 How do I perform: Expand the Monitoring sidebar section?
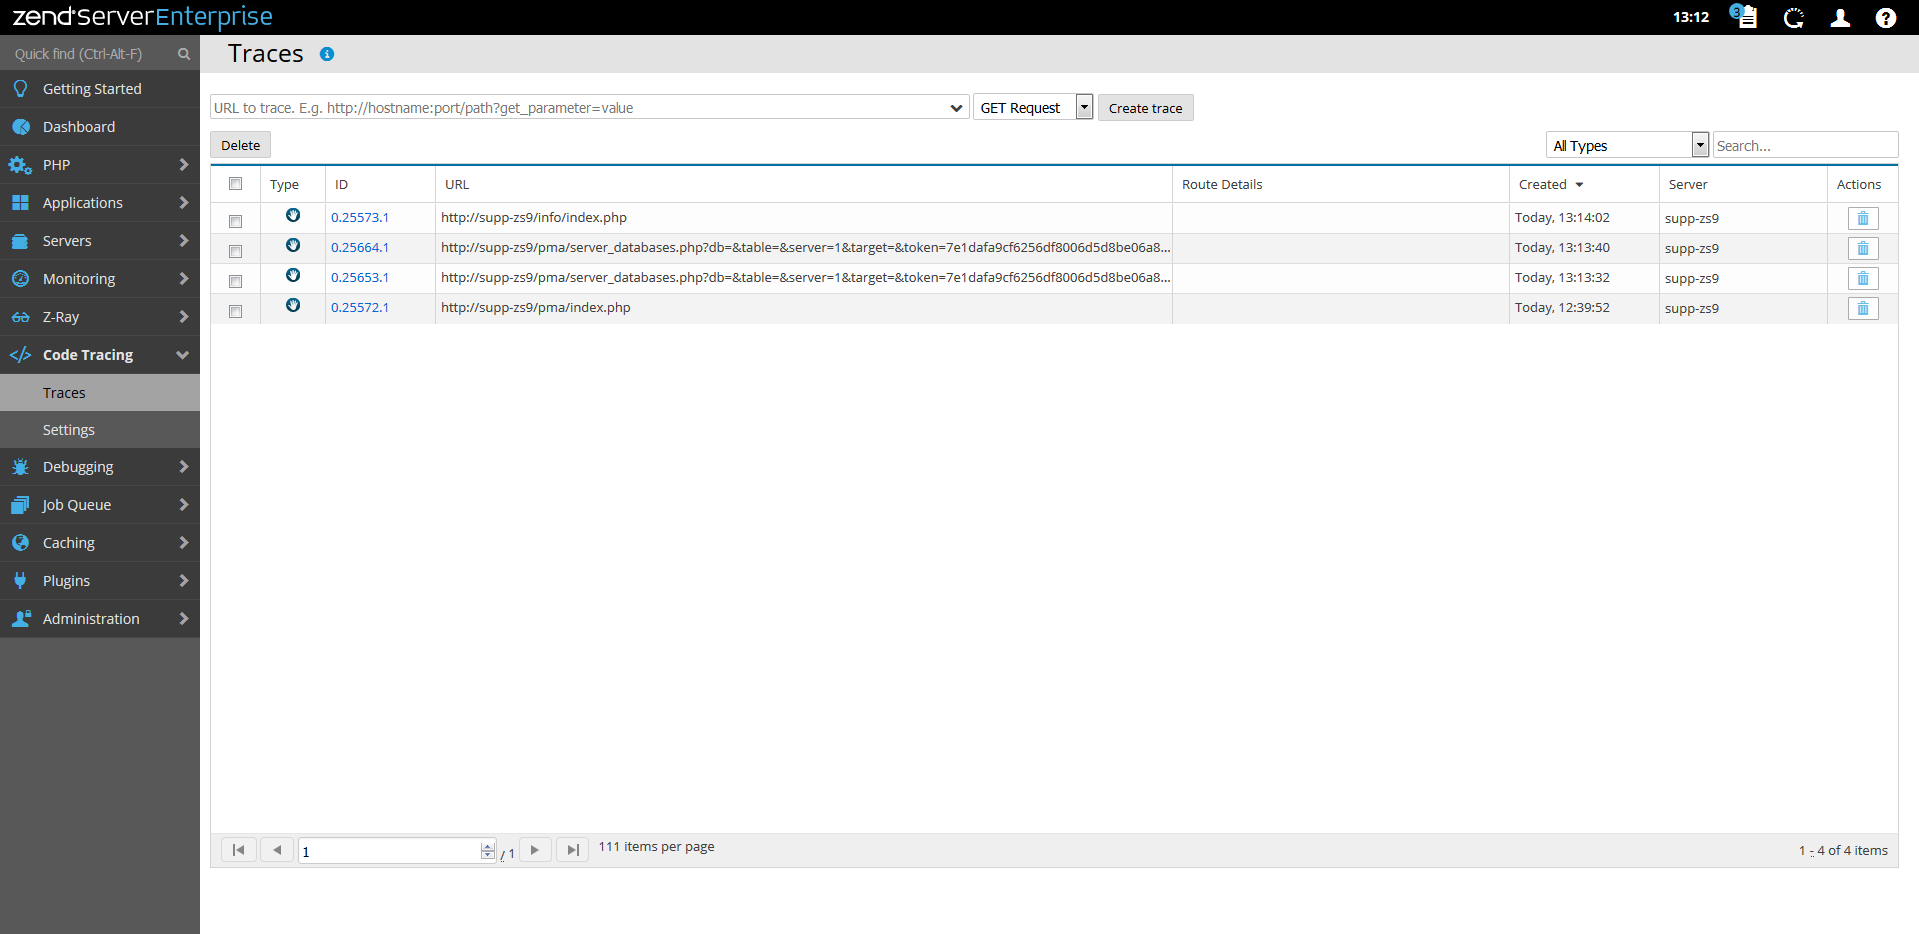pos(99,279)
